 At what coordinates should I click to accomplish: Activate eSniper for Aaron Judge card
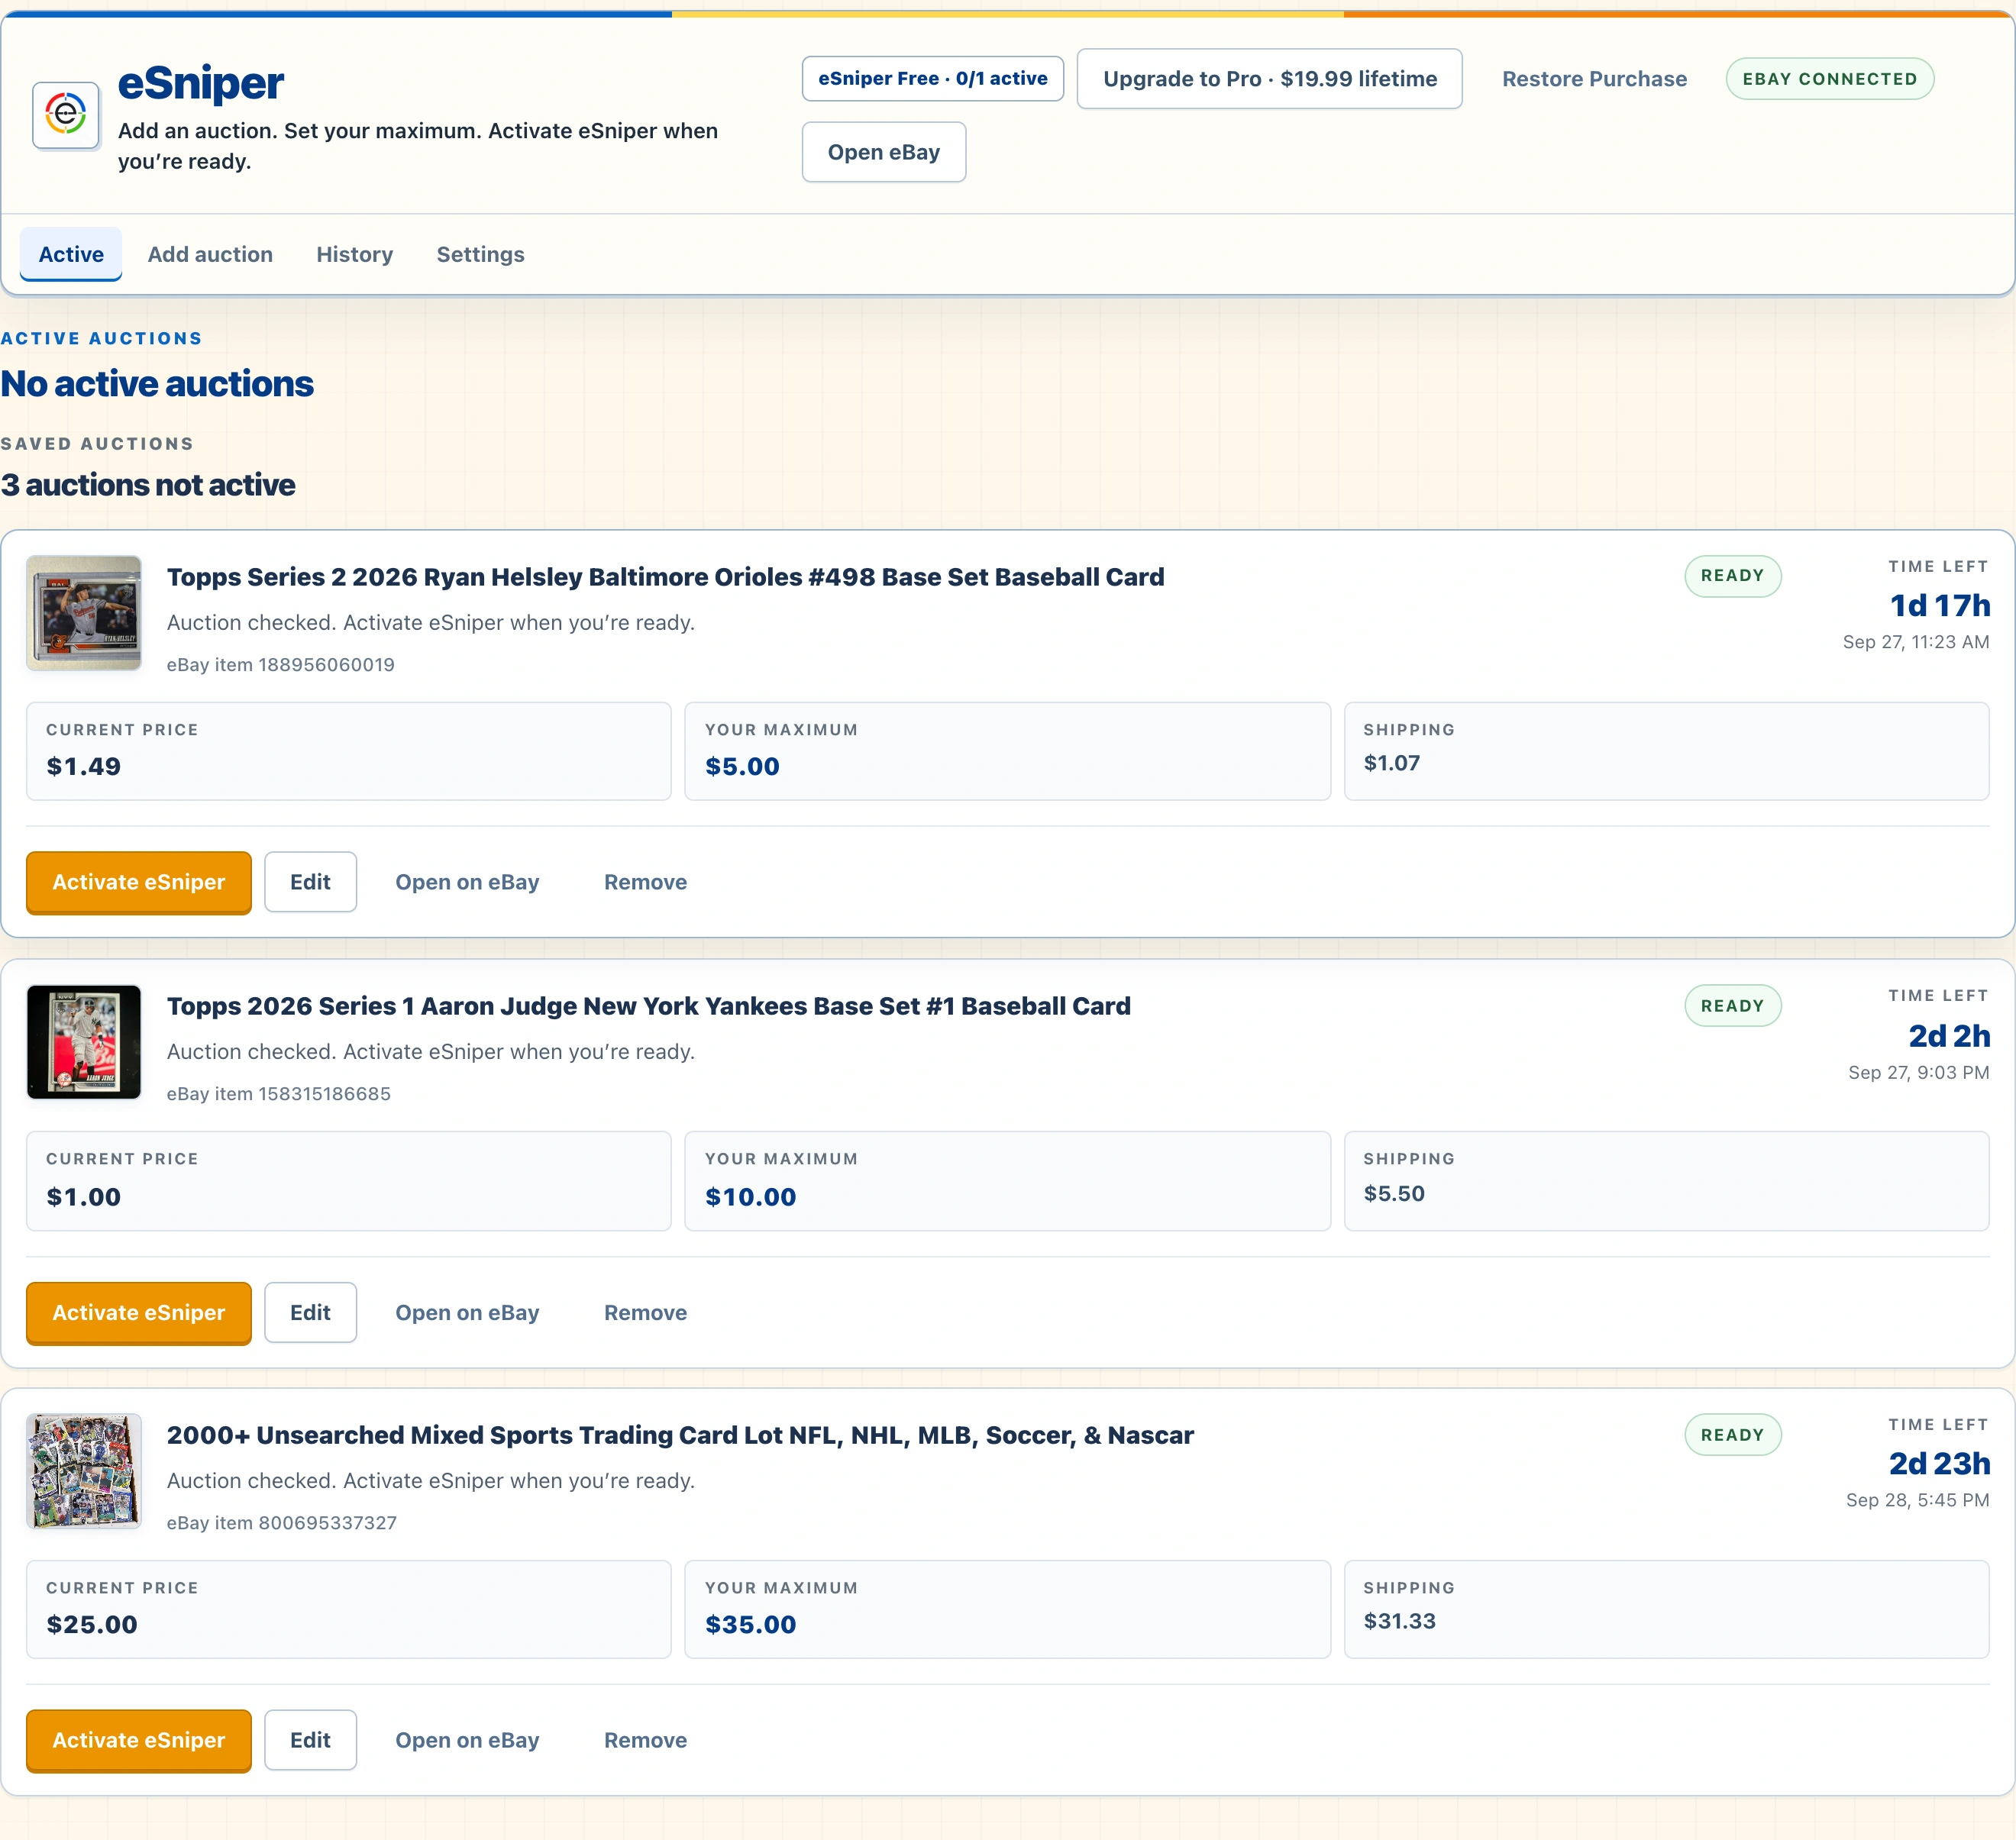pos(139,1312)
